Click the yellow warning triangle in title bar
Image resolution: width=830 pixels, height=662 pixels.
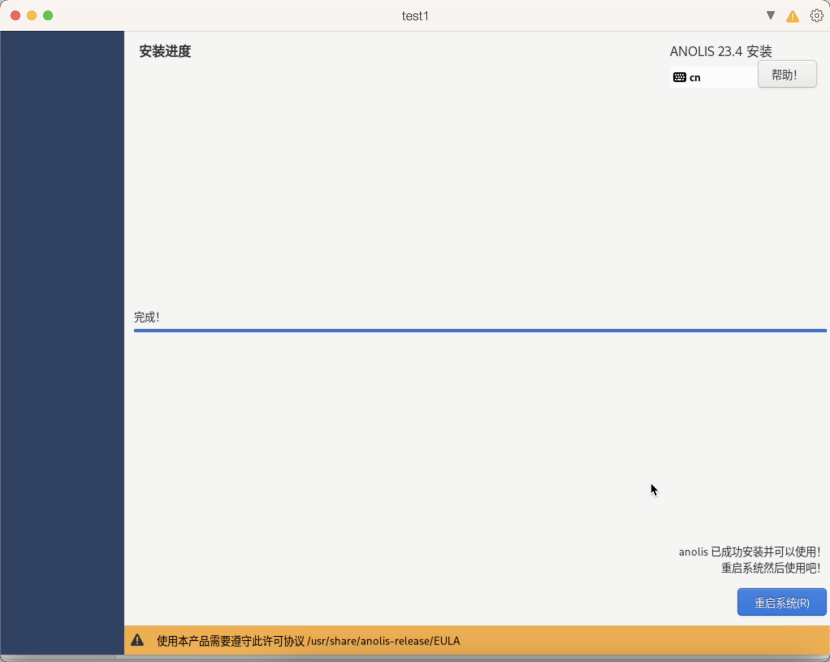point(792,16)
